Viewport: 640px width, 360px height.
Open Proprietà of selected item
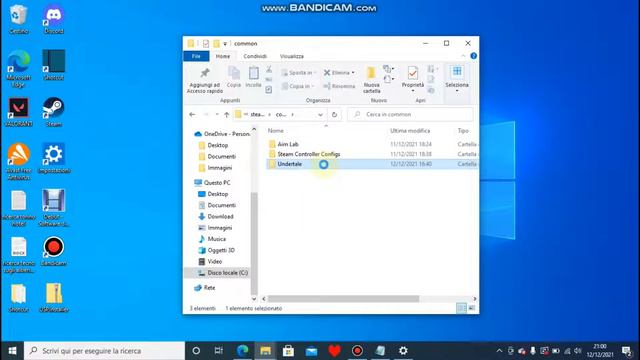413,78
